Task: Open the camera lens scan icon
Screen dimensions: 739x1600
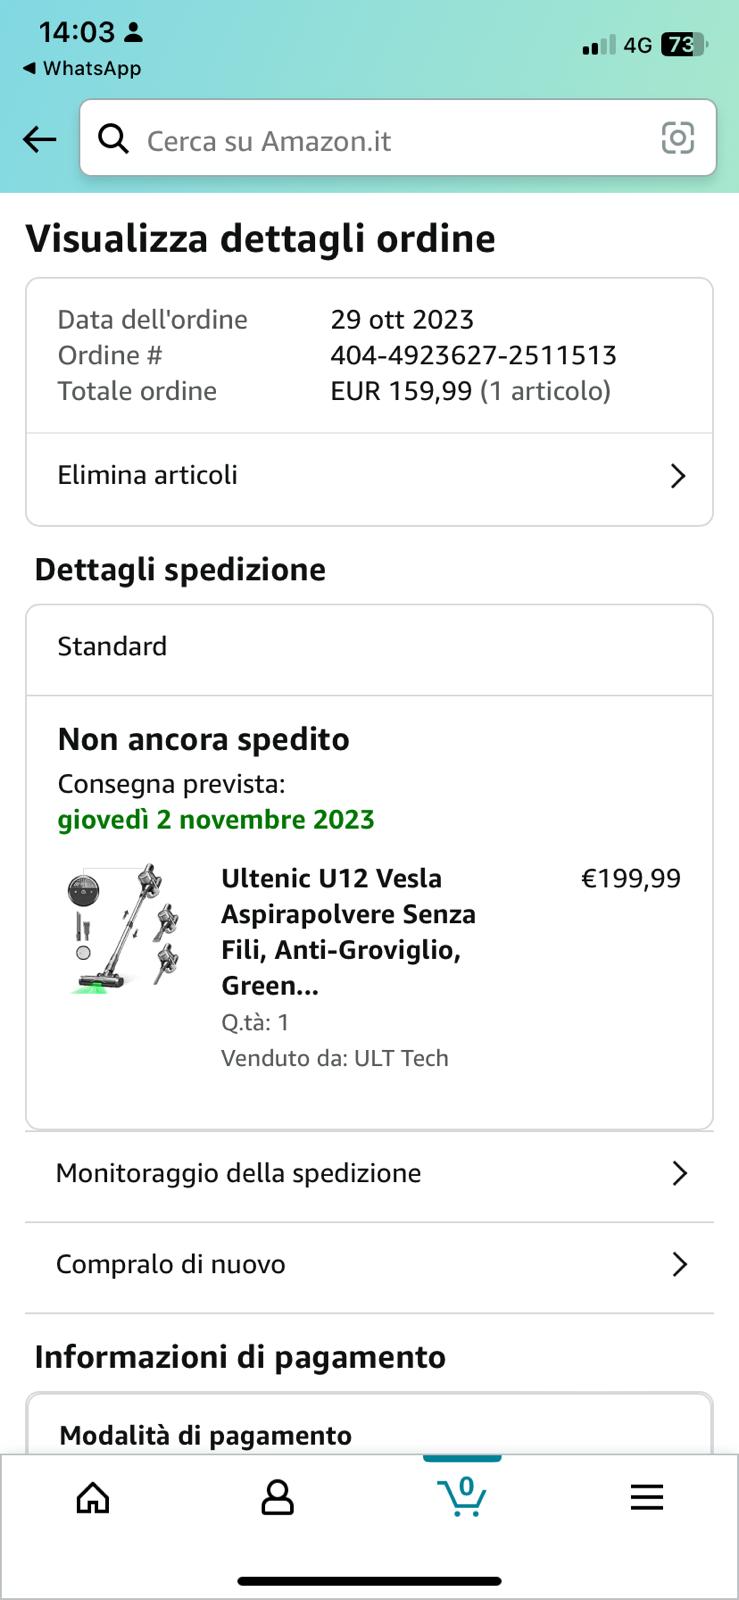Action: [x=677, y=138]
